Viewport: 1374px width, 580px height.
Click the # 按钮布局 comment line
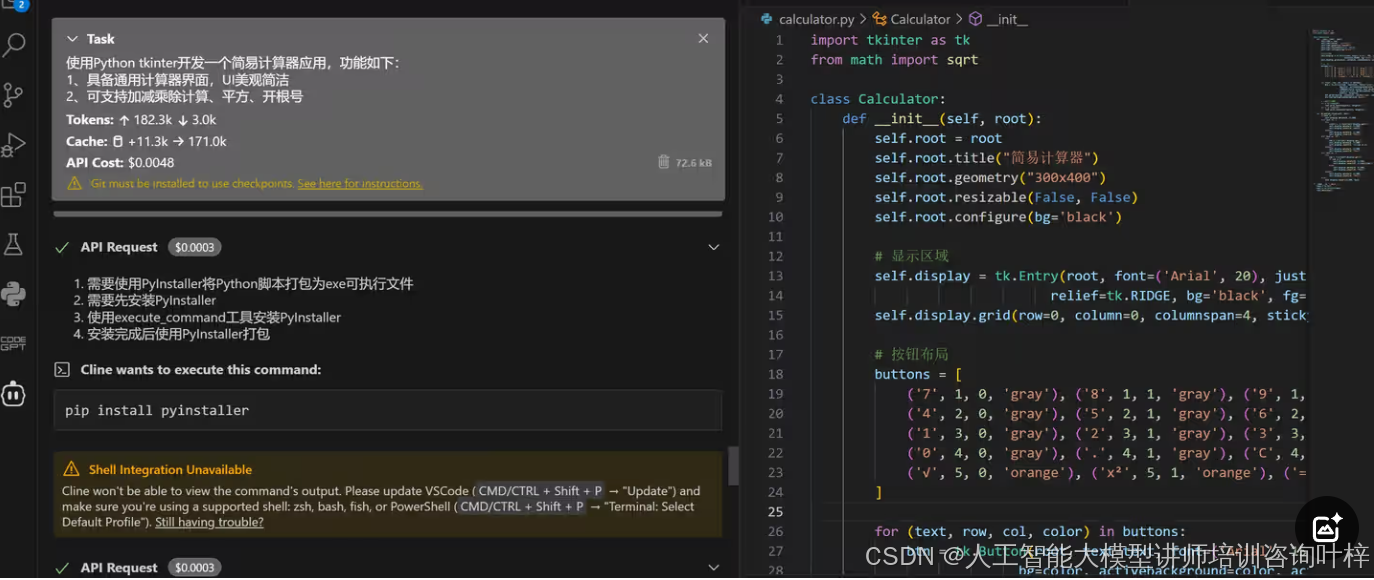pyautogui.click(x=912, y=354)
